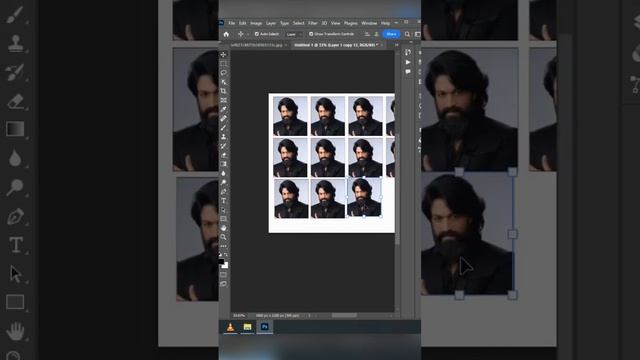Swap foreground and background colors
The width and height of the screenshot is (640, 360).
click(226, 255)
